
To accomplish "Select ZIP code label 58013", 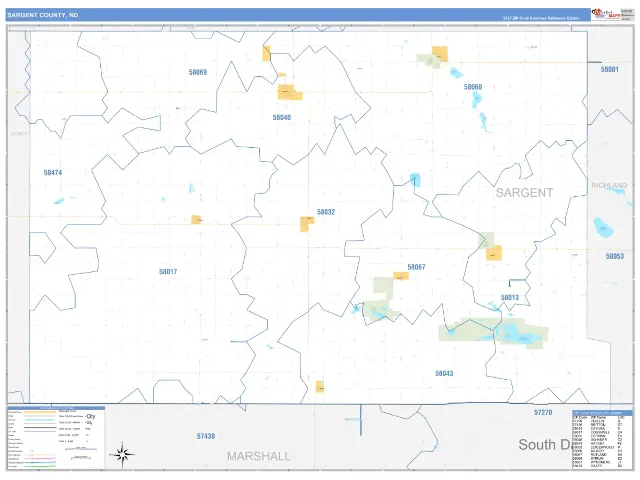I will pos(510,298).
